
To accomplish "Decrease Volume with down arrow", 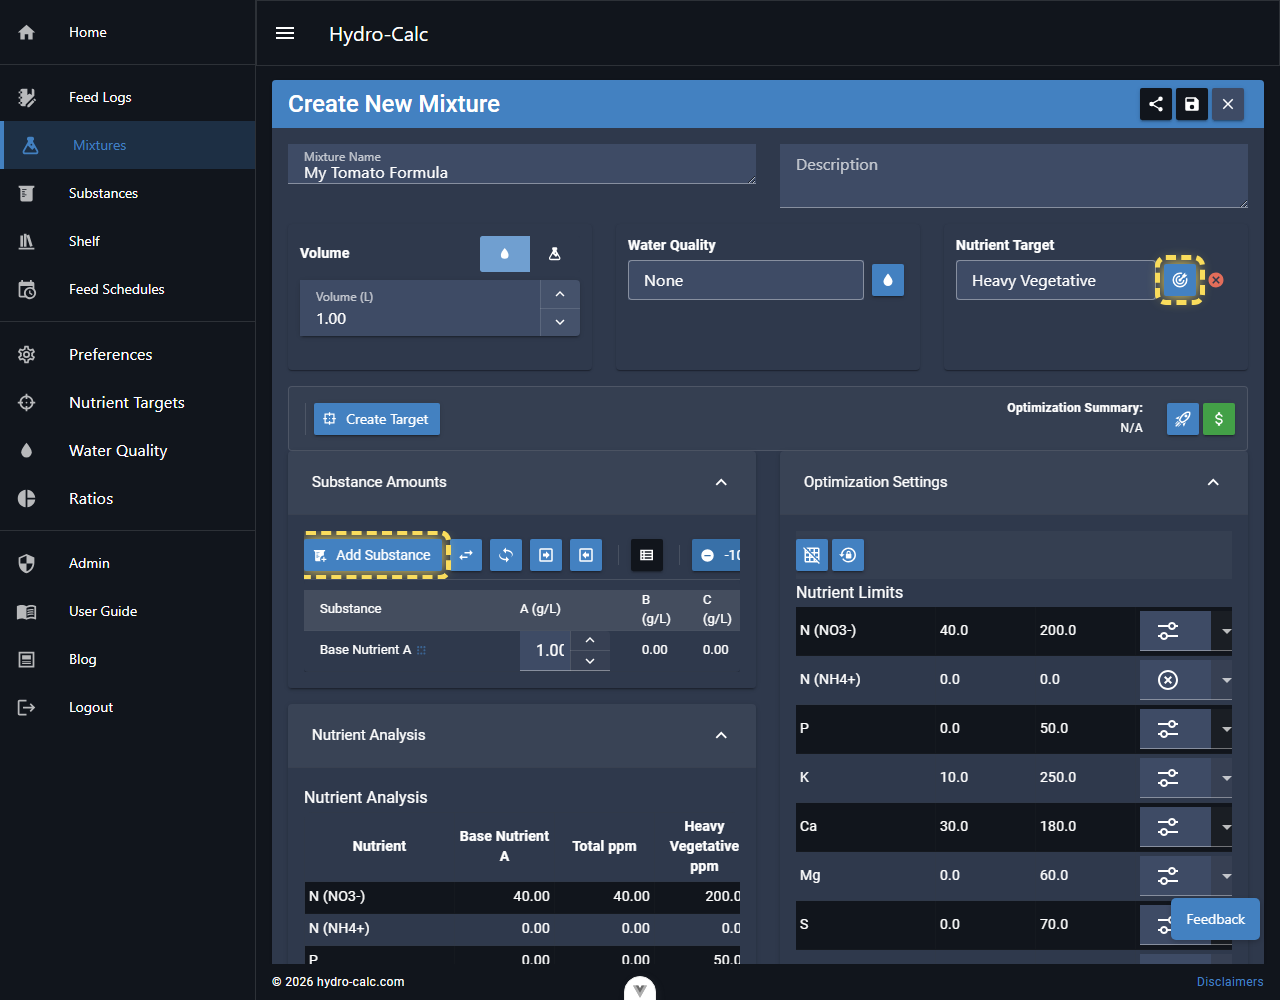I will pyautogui.click(x=560, y=322).
